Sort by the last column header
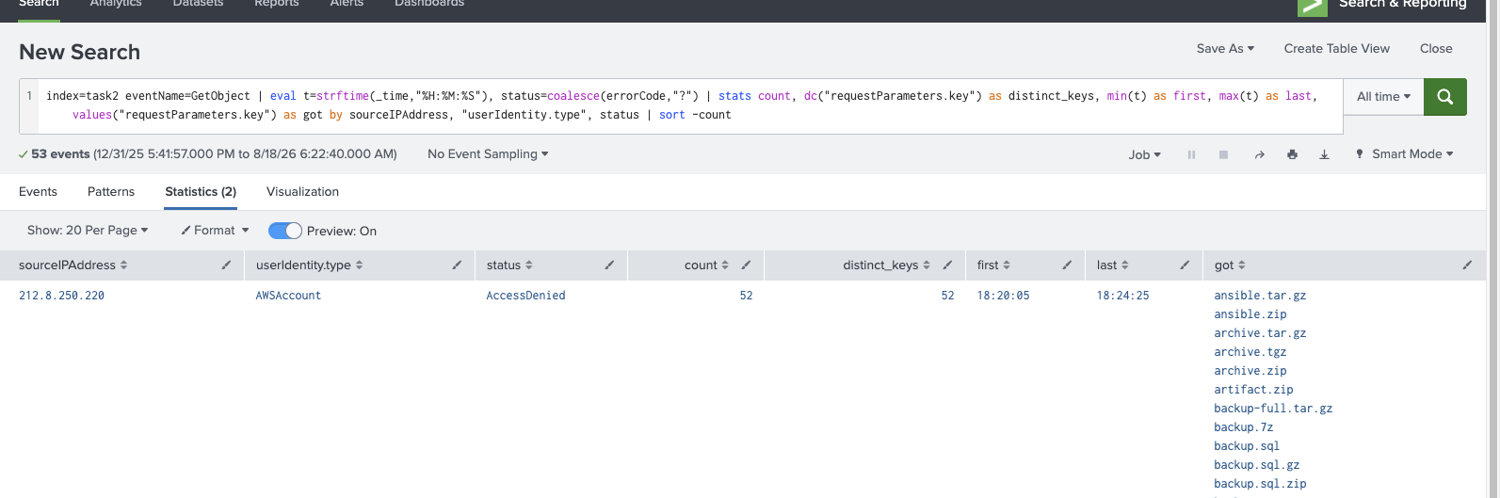 (1112, 265)
